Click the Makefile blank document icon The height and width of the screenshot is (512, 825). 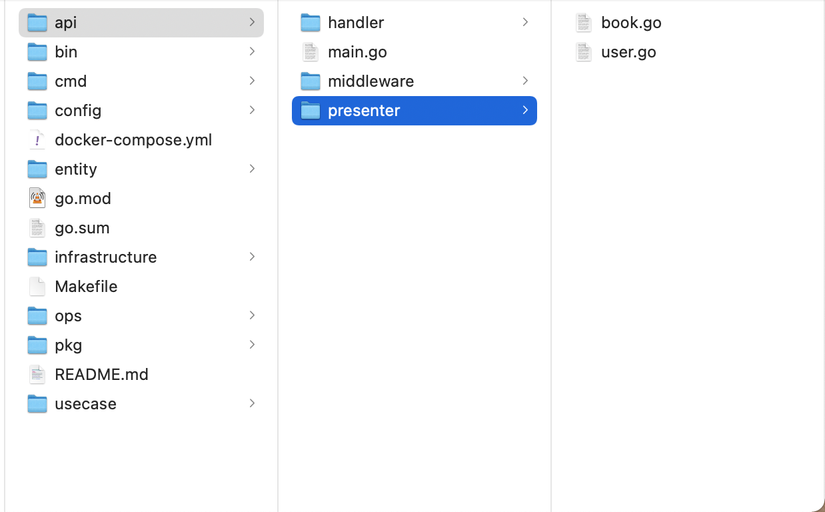[x=37, y=287]
